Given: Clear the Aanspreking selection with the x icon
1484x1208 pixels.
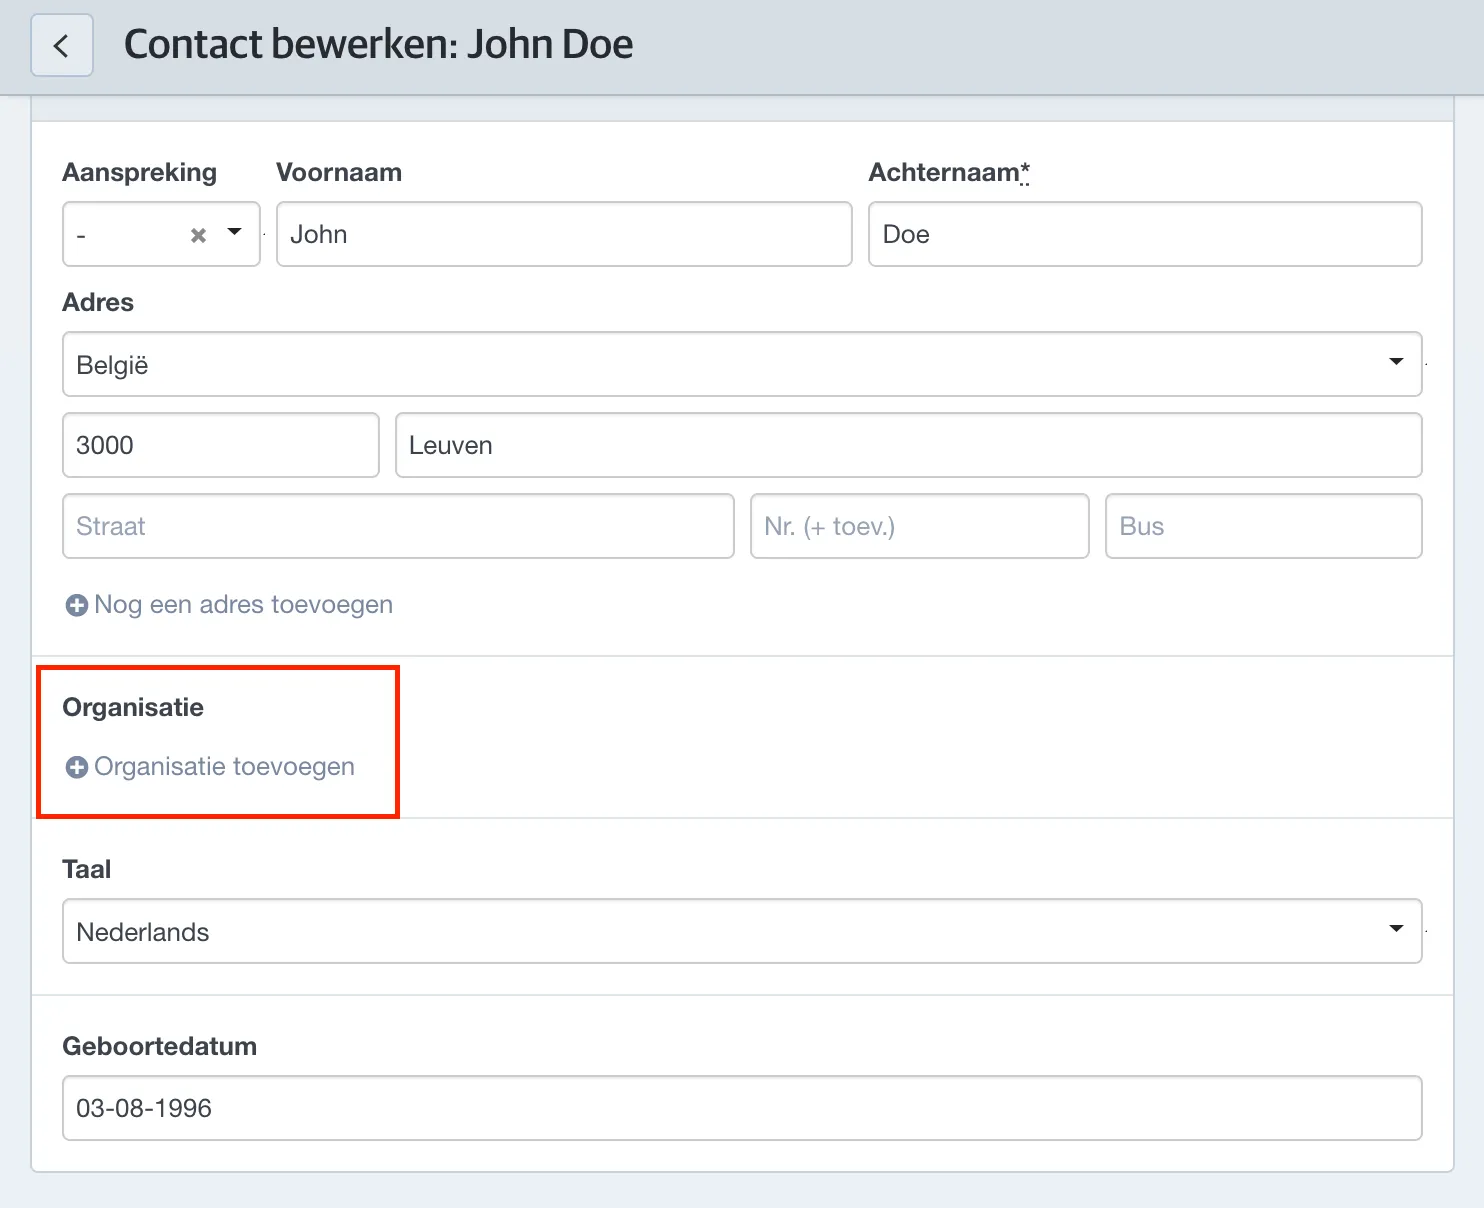Looking at the screenshot, I should (198, 235).
